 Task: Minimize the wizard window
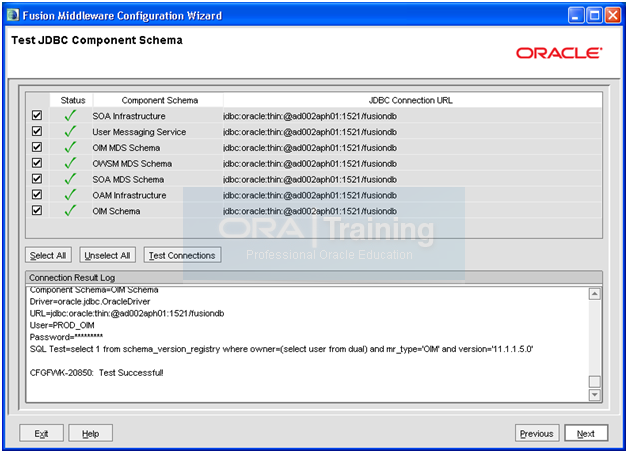[x=576, y=15]
